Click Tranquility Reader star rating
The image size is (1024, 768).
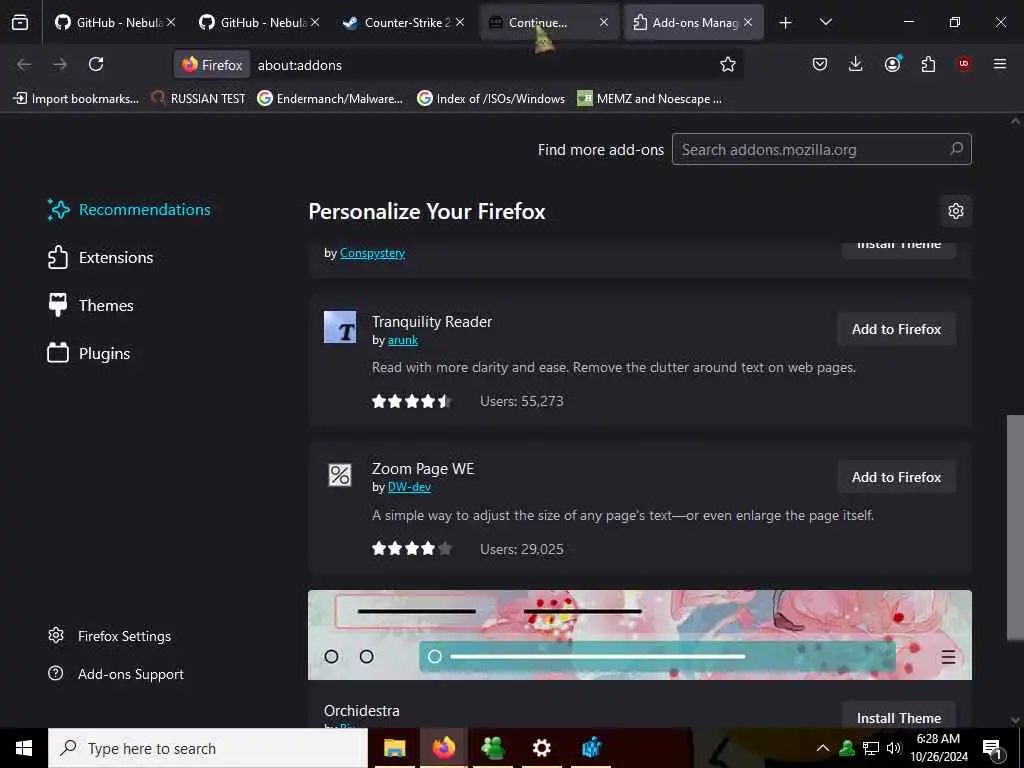point(412,402)
